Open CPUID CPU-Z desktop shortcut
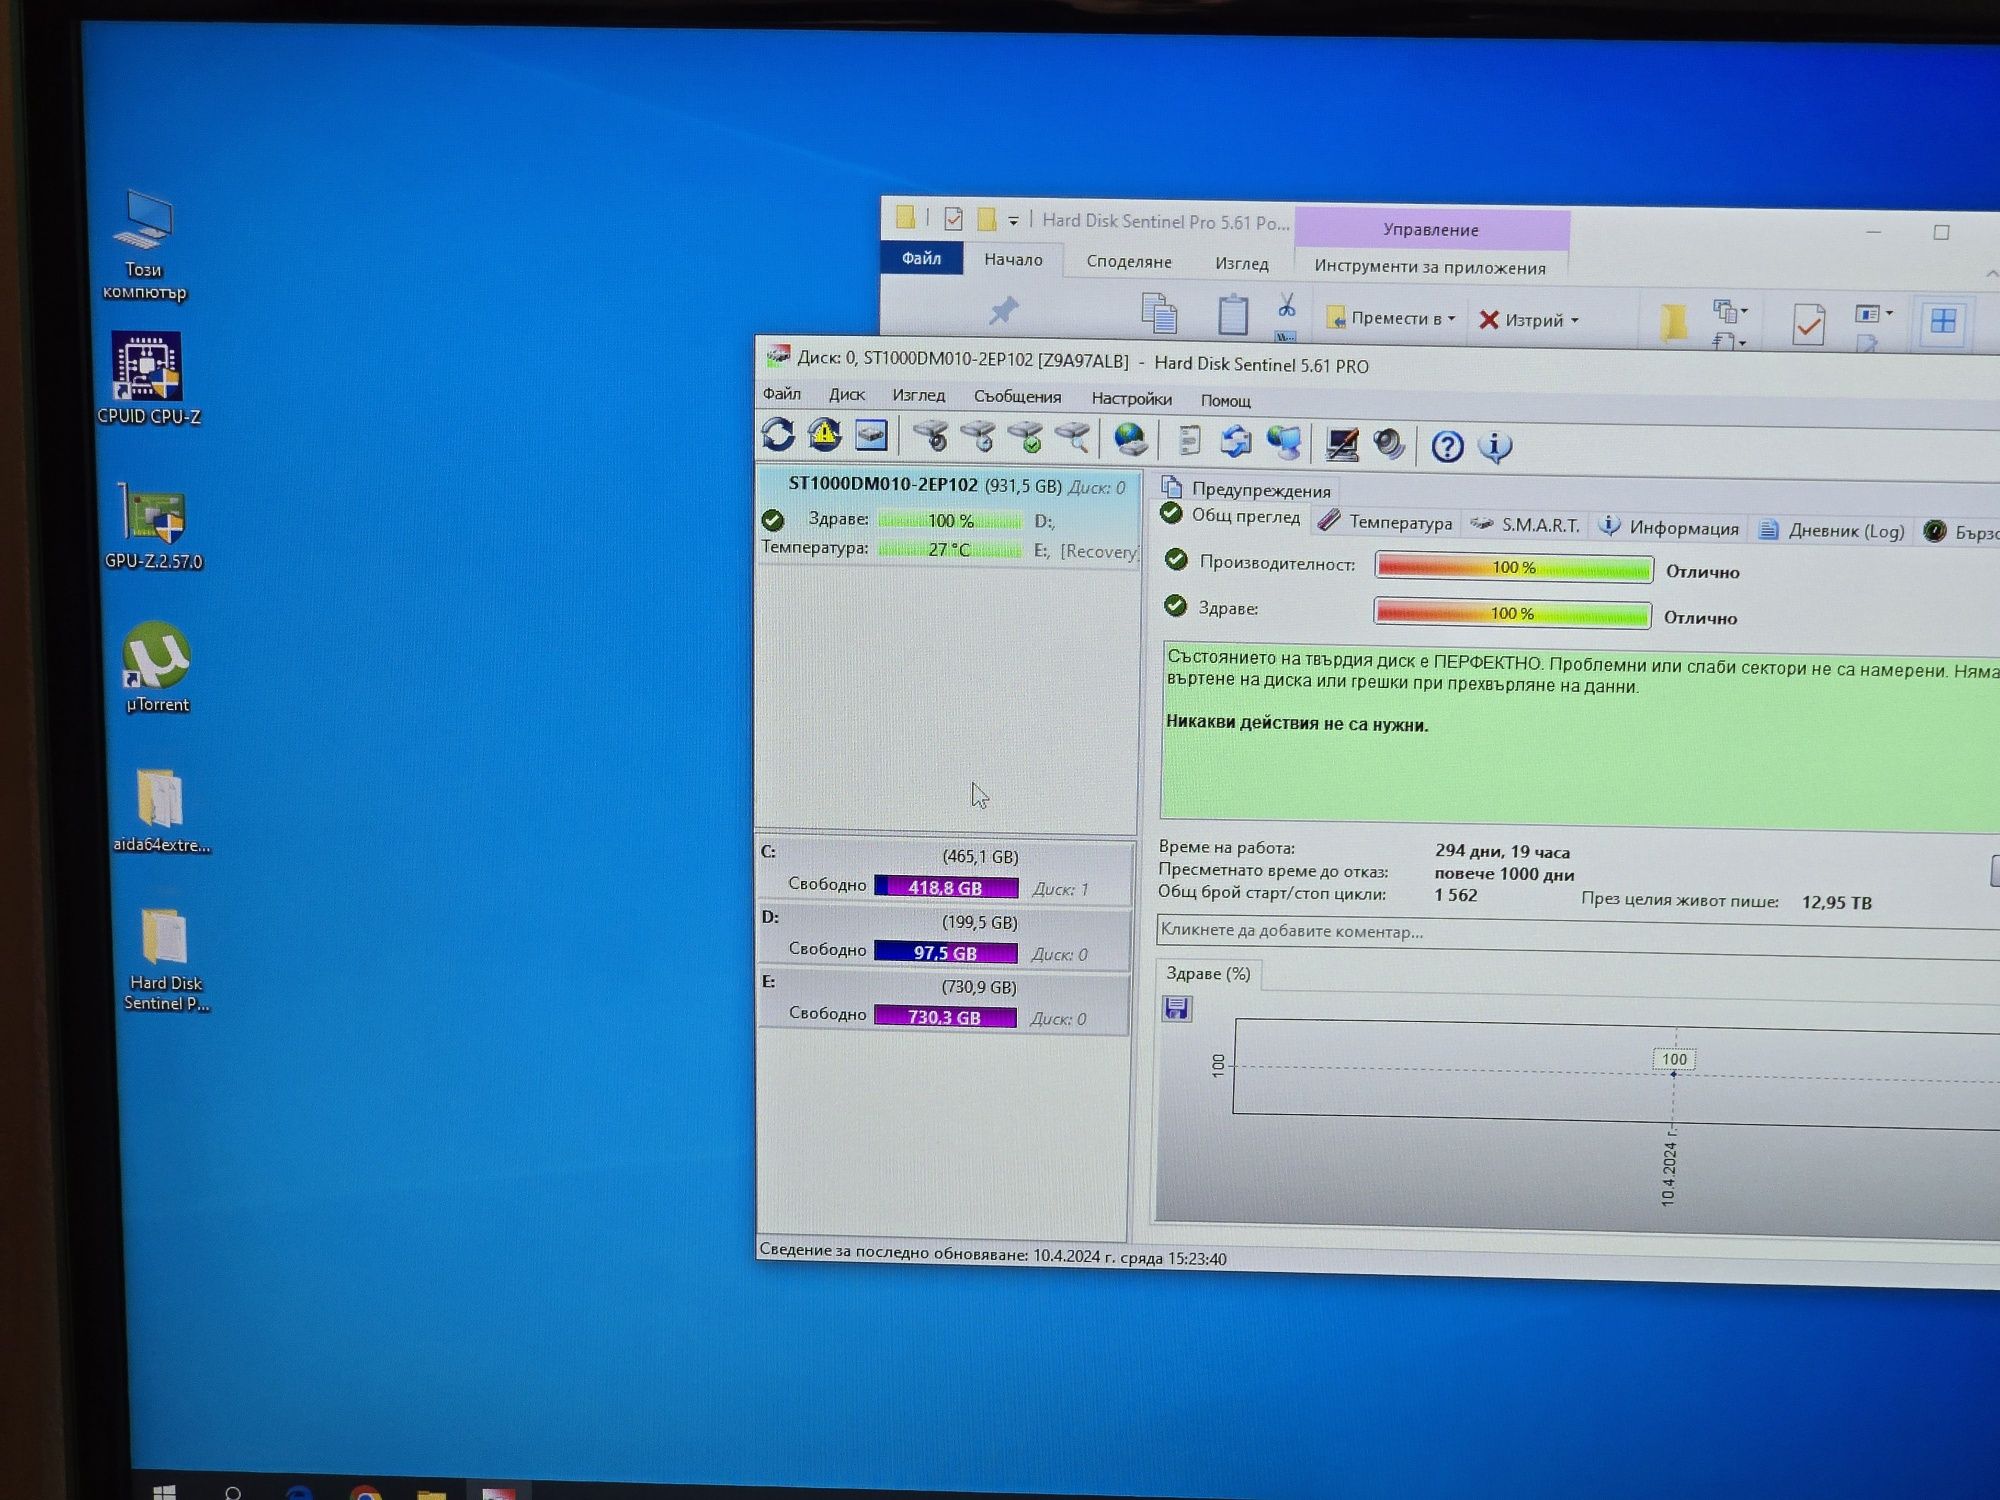The image size is (2000, 1500). coord(148,380)
